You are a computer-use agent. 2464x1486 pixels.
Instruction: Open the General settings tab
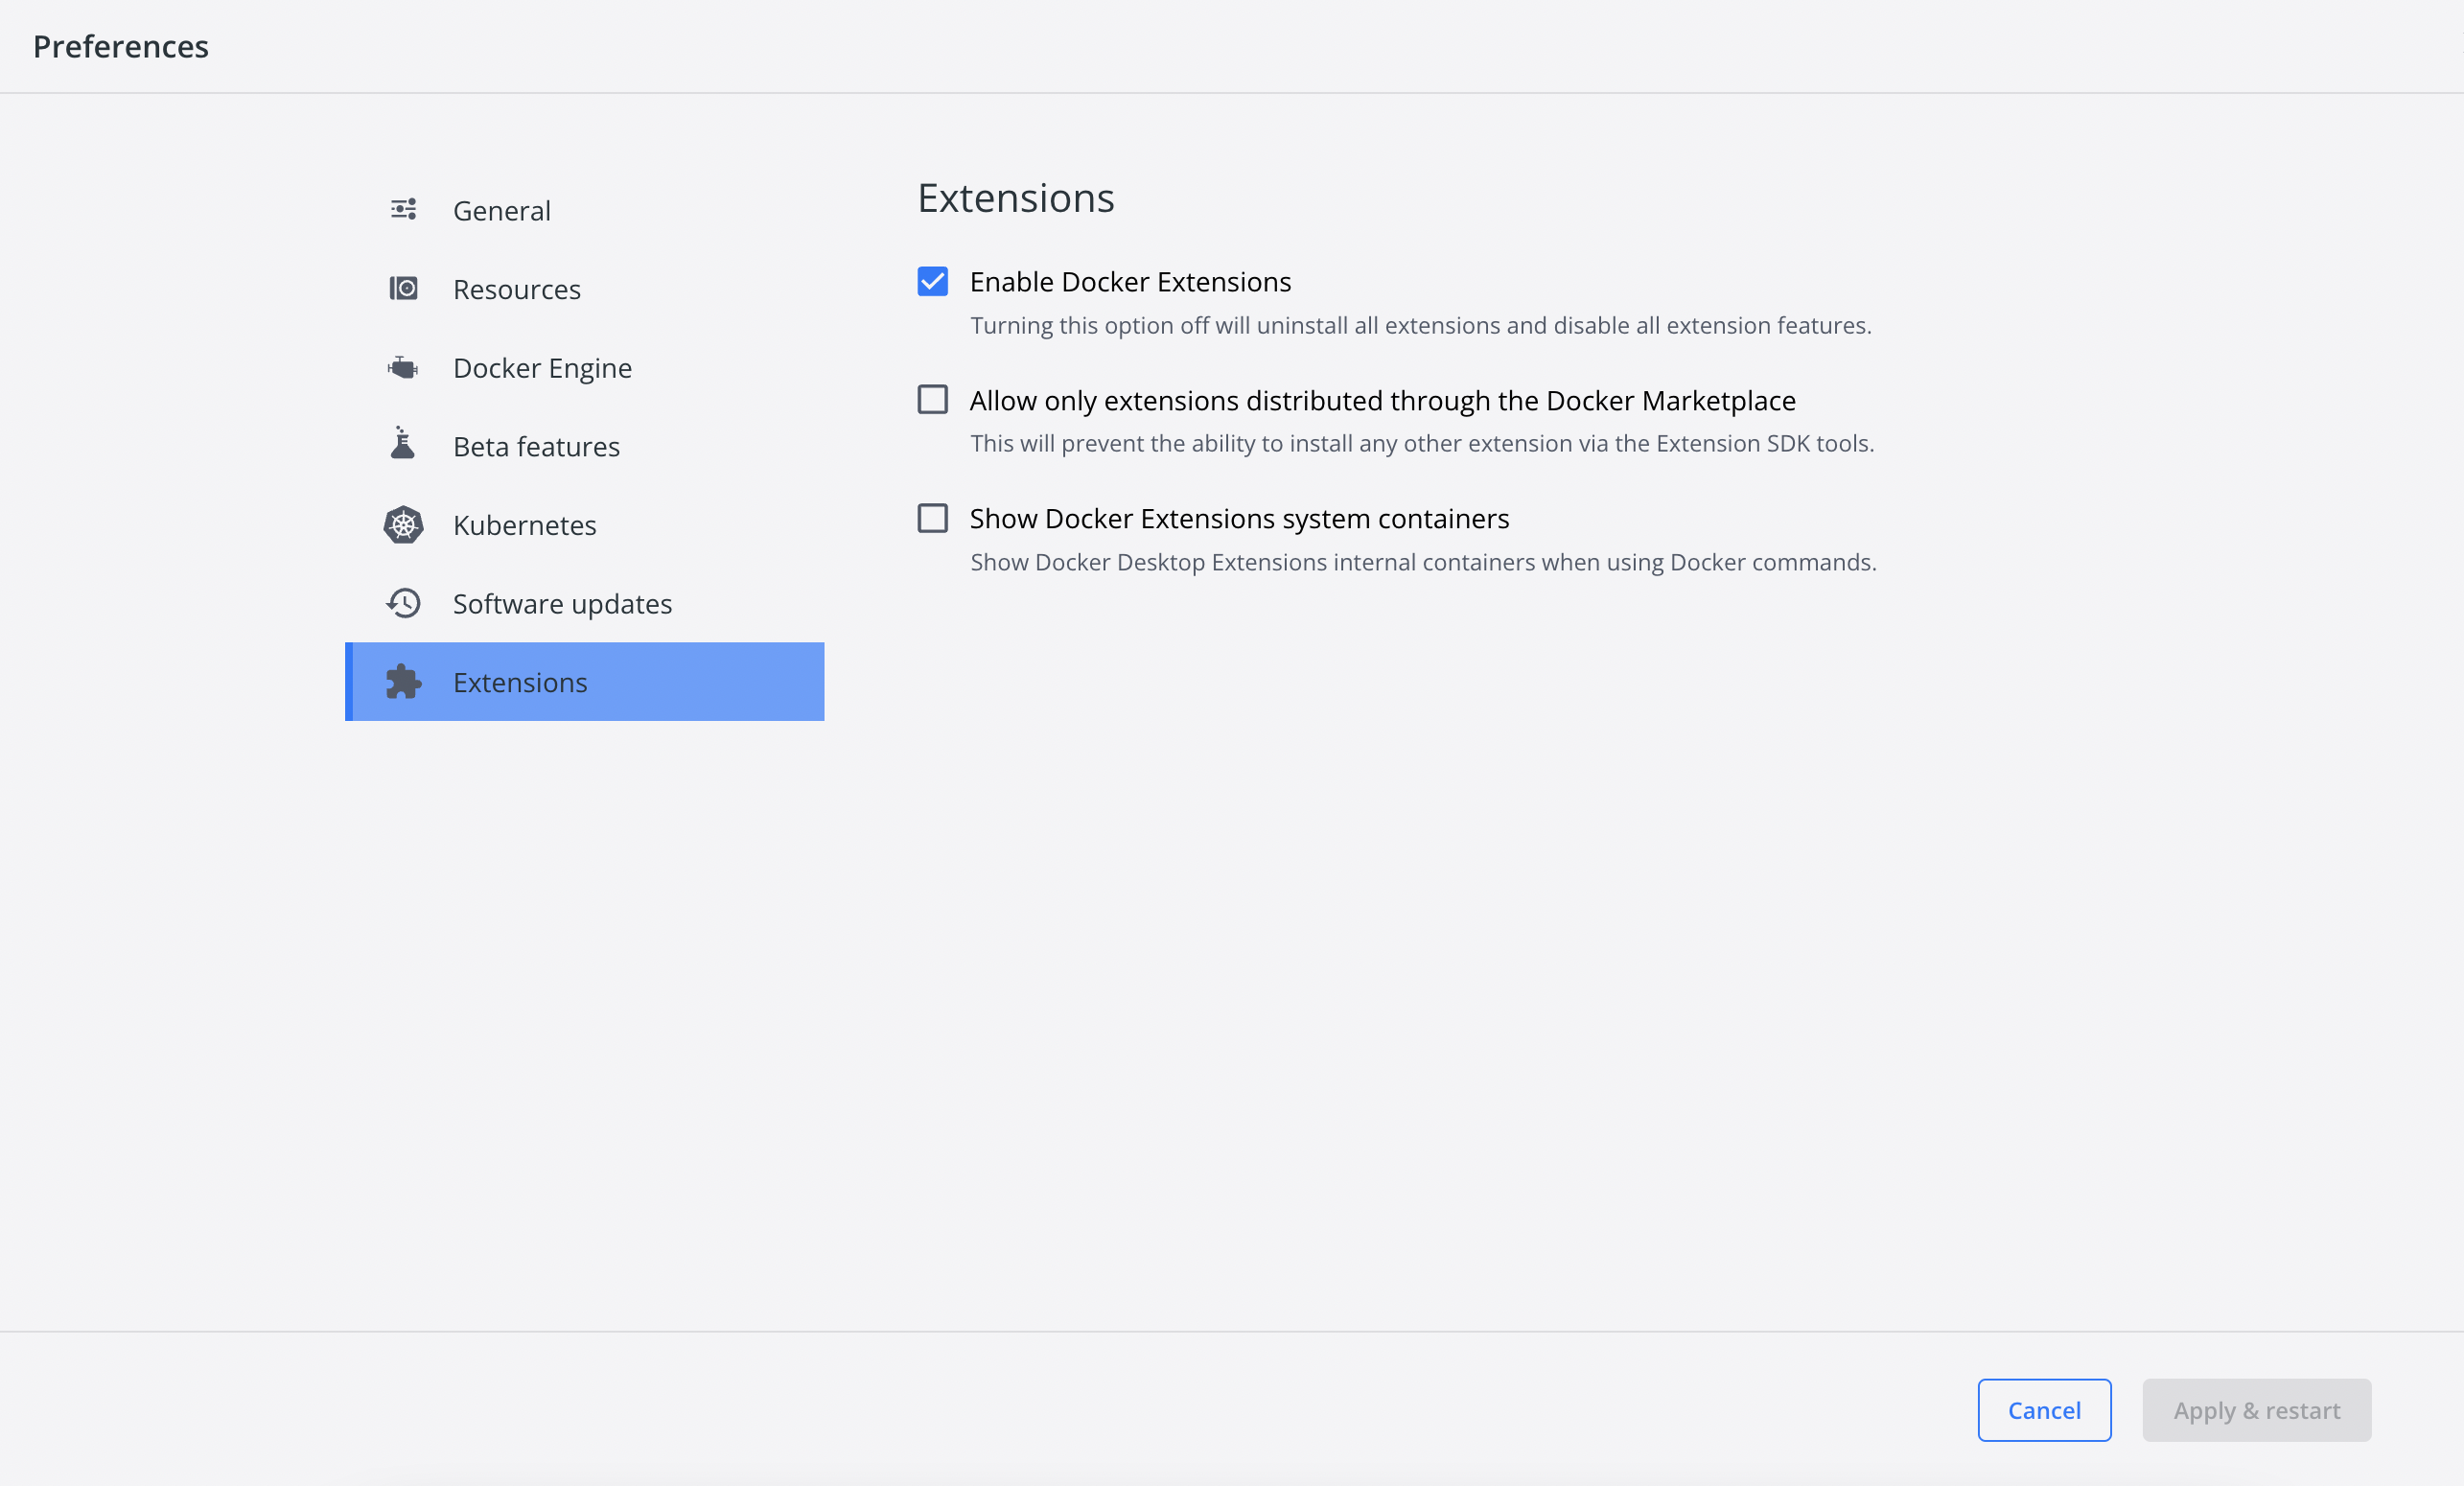[x=501, y=211]
